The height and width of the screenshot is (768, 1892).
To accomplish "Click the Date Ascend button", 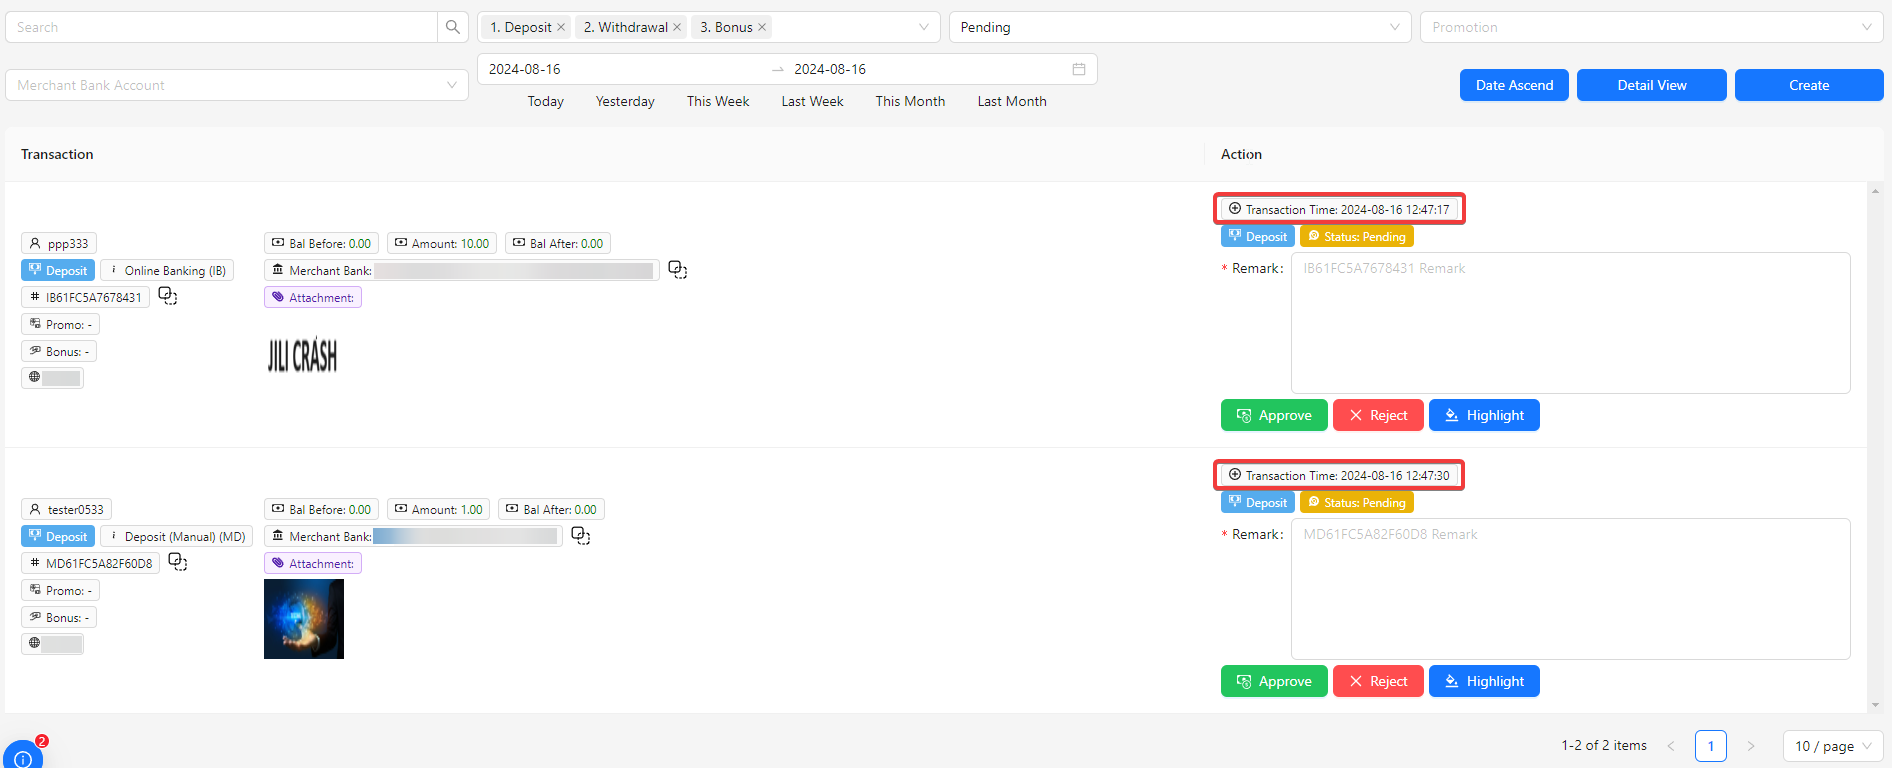I will (x=1514, y=85).
